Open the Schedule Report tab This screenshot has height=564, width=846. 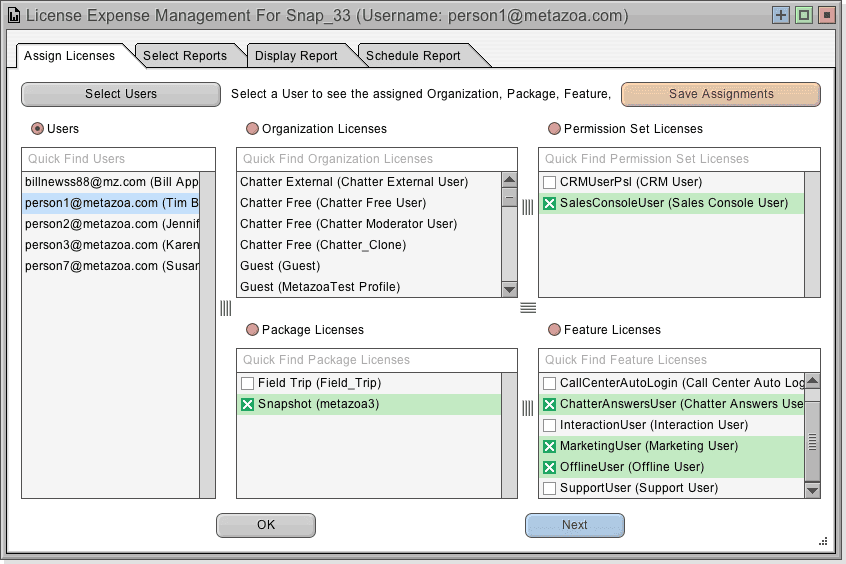[x=413, y=56]
